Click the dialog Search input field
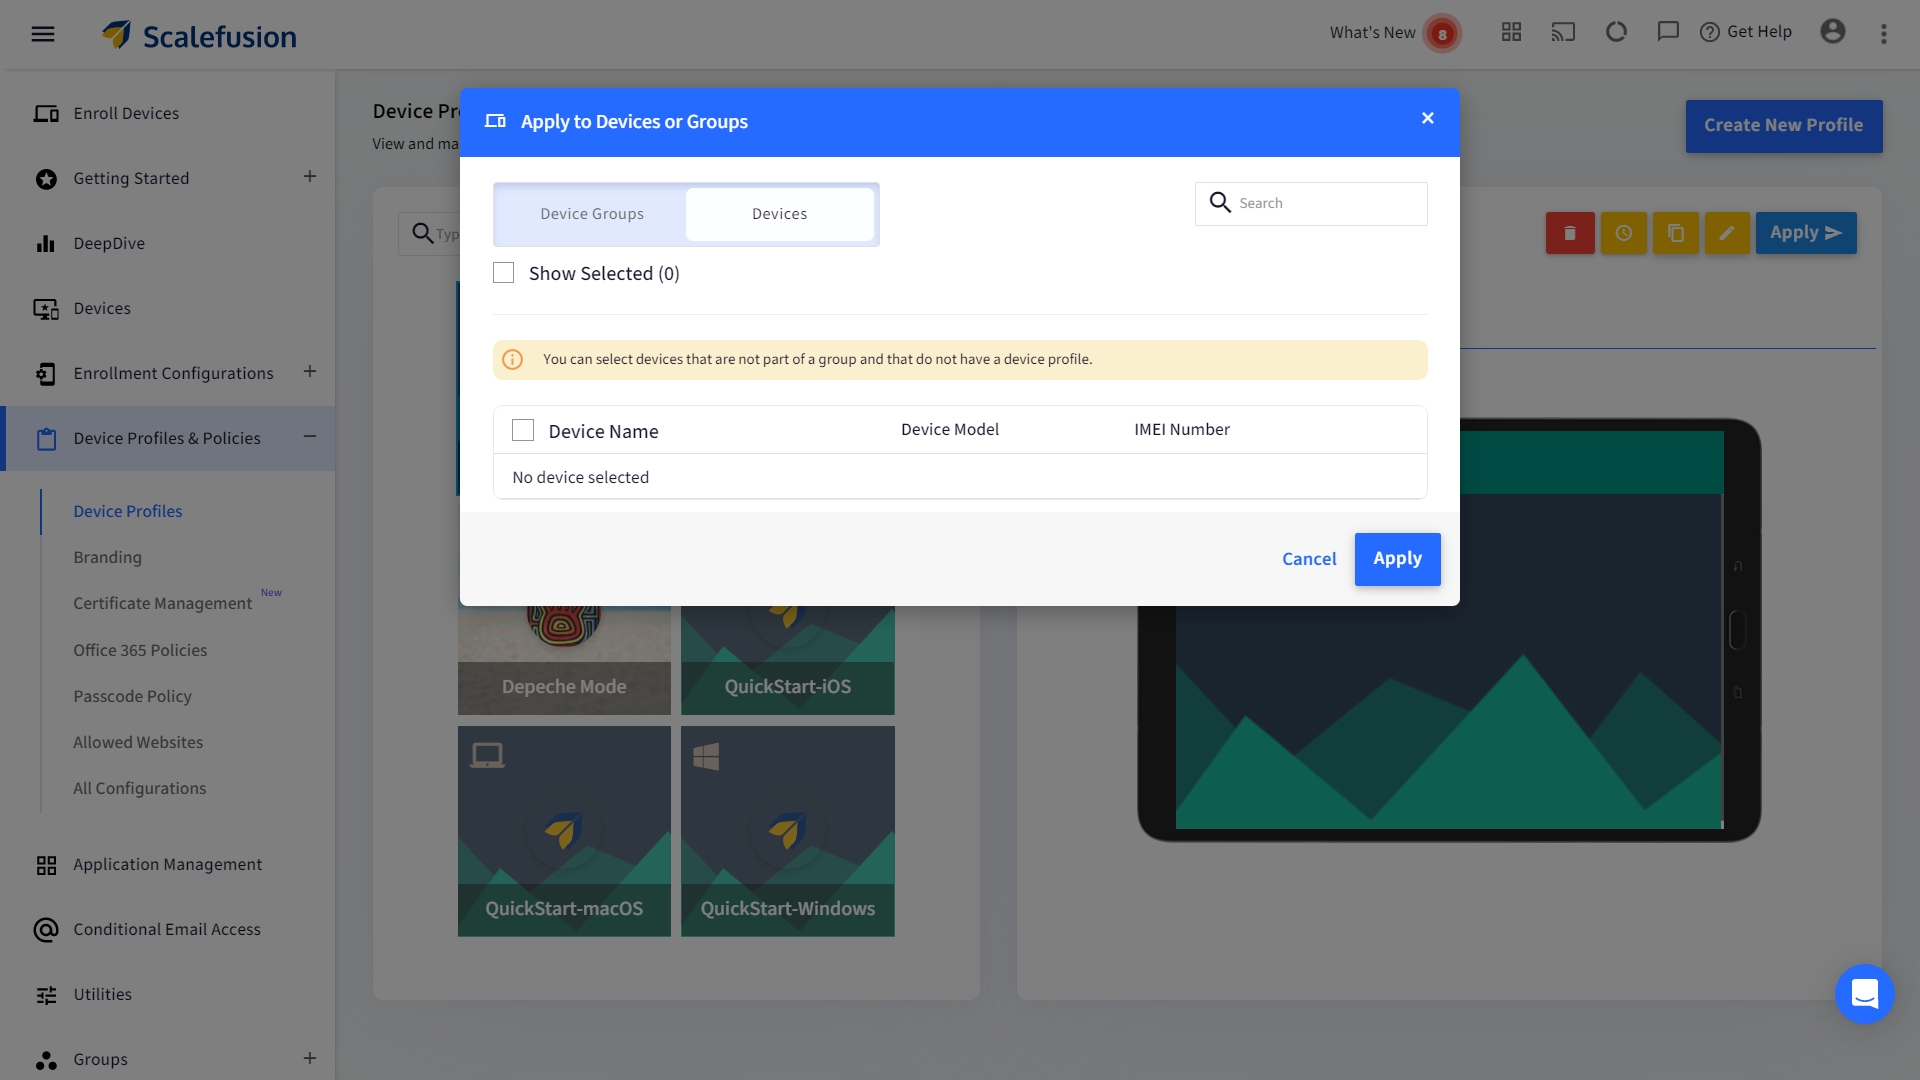 1311,204
